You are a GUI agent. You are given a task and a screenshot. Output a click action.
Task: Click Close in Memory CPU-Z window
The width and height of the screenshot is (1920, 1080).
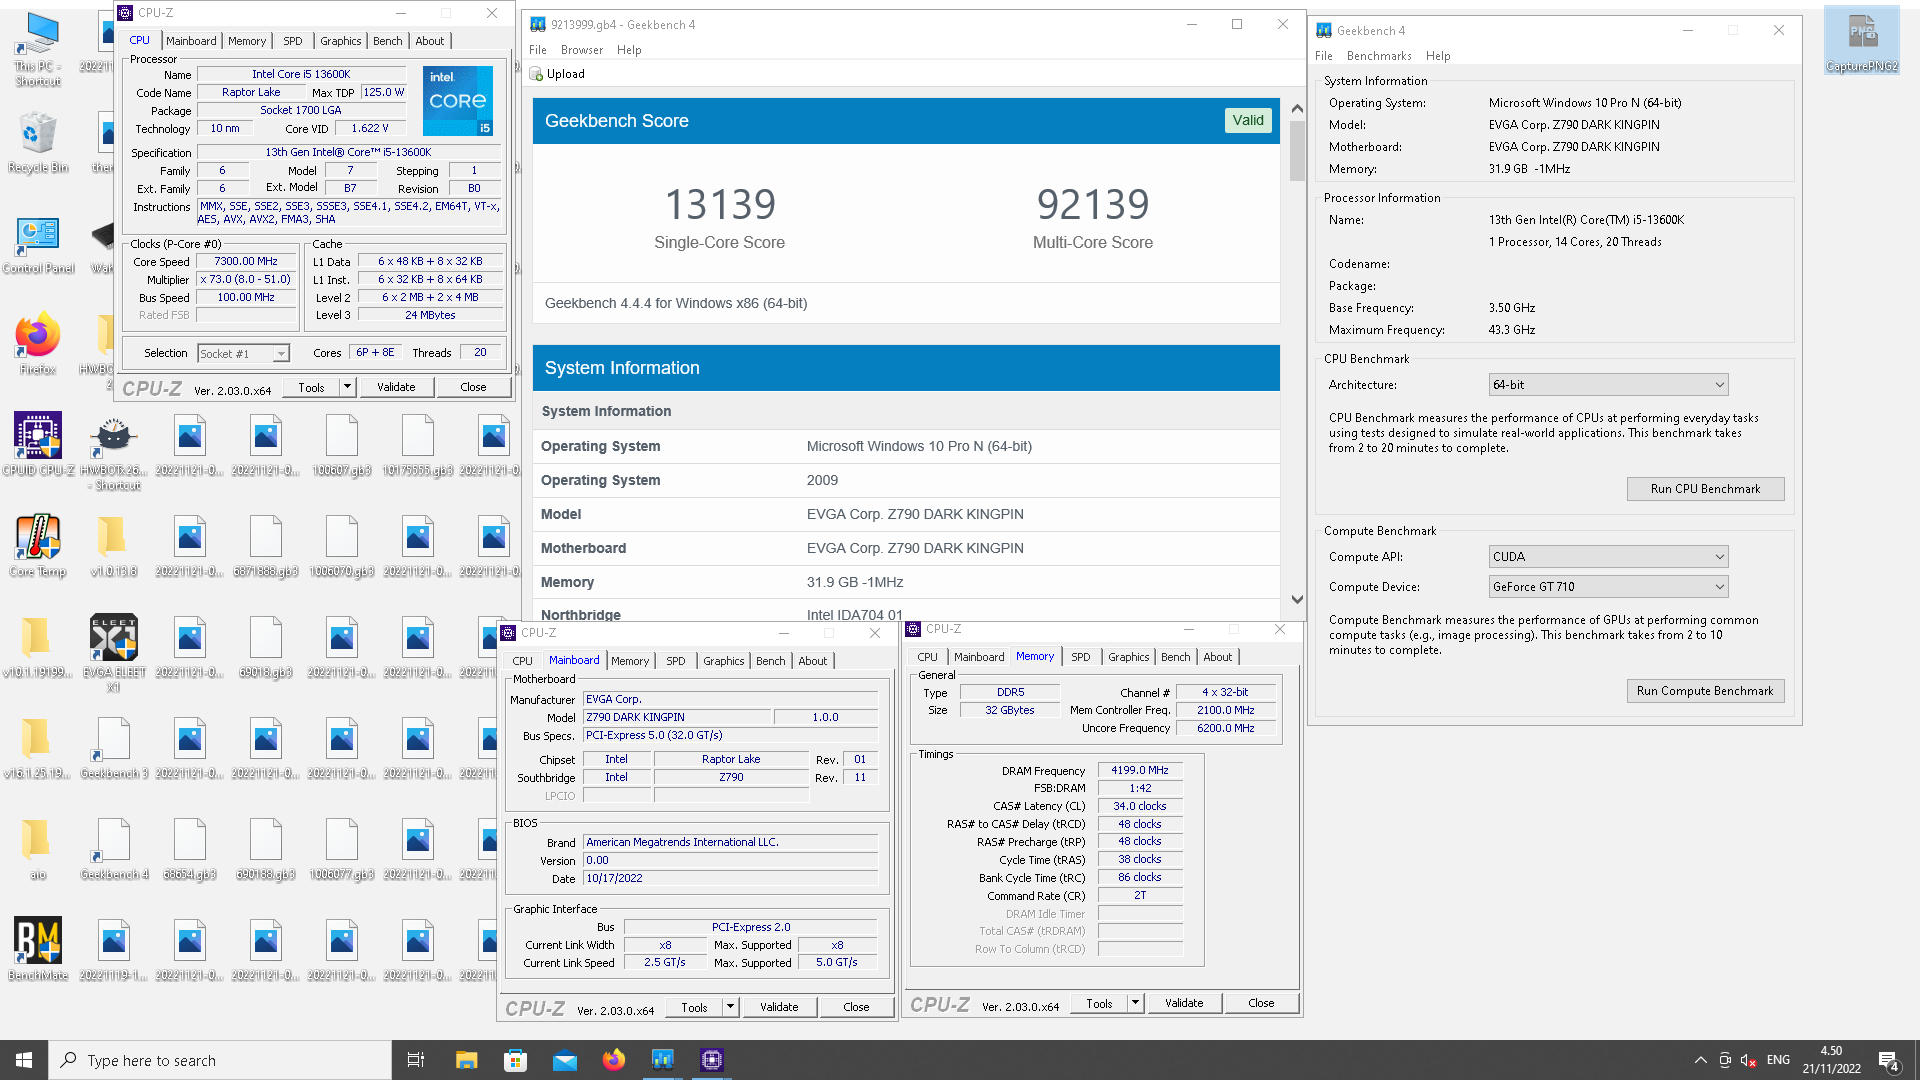[x=1261, y=1003]
